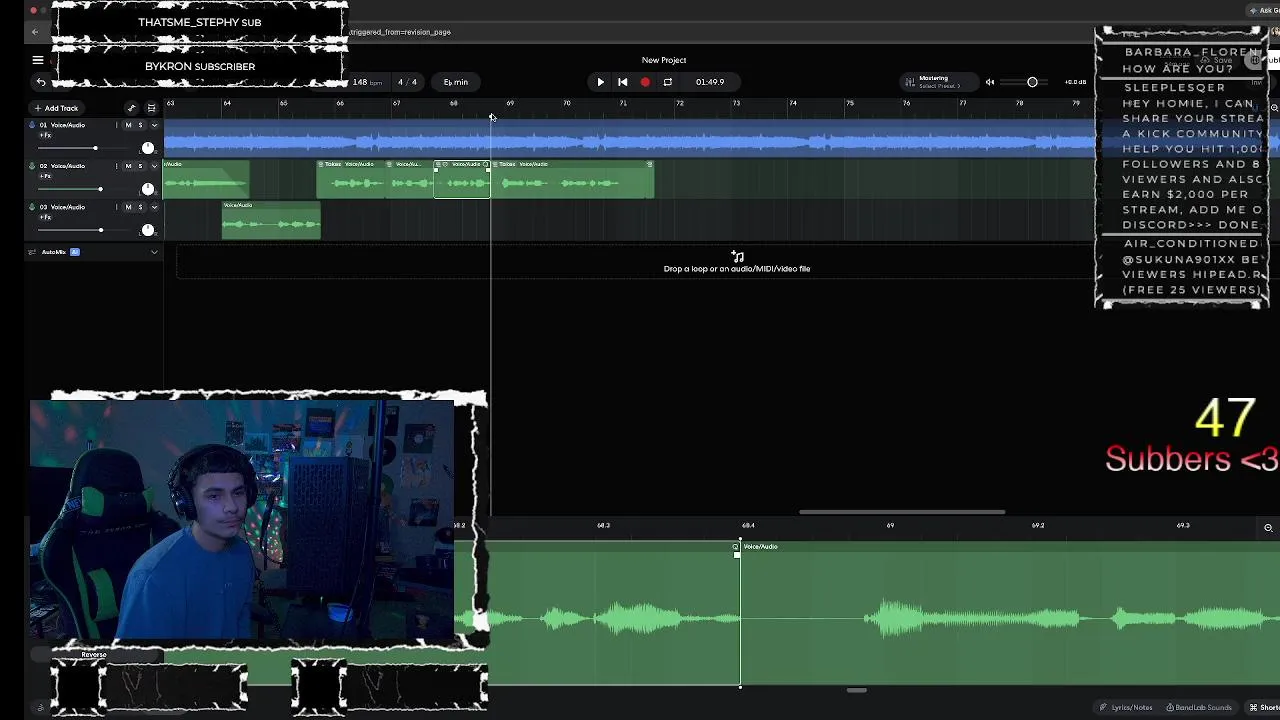Image resolution: width=1280 pixels, height=720 pixels.
Task: Open the E♭ min key selector
Action: coord(455,82)
